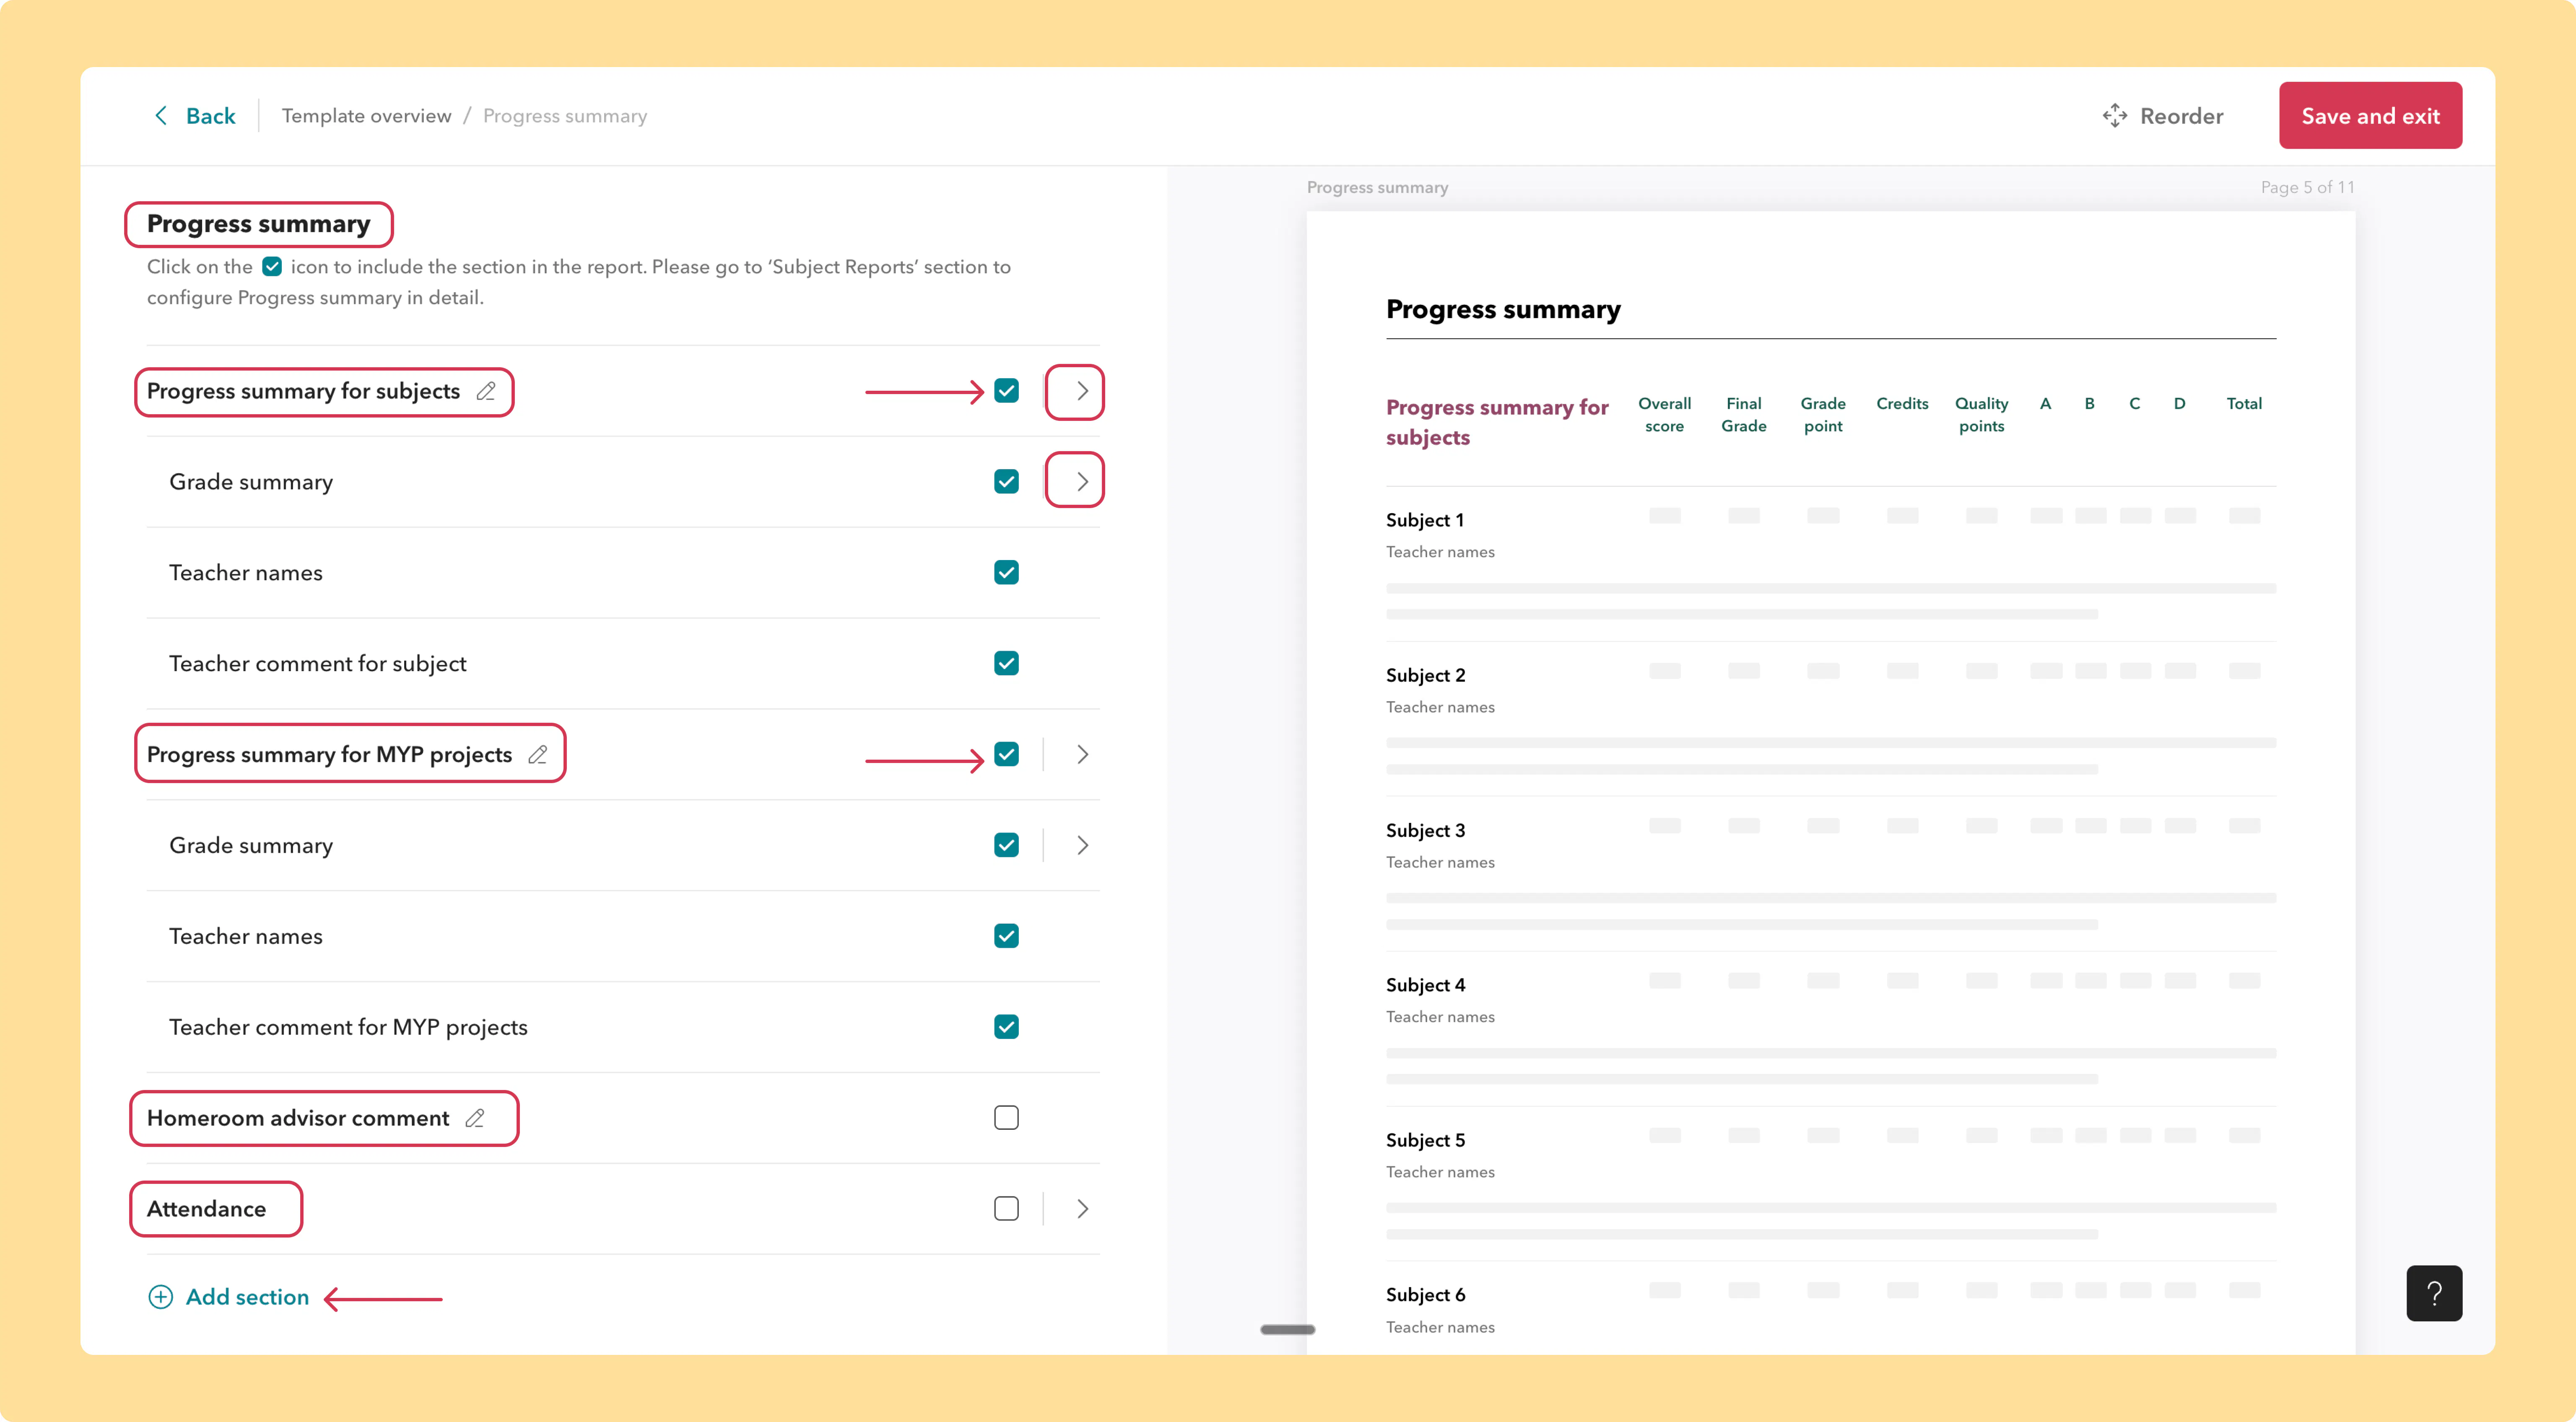Click 'Subject 6' in the preview

pyautogui.click(x=1425, y=1295)
